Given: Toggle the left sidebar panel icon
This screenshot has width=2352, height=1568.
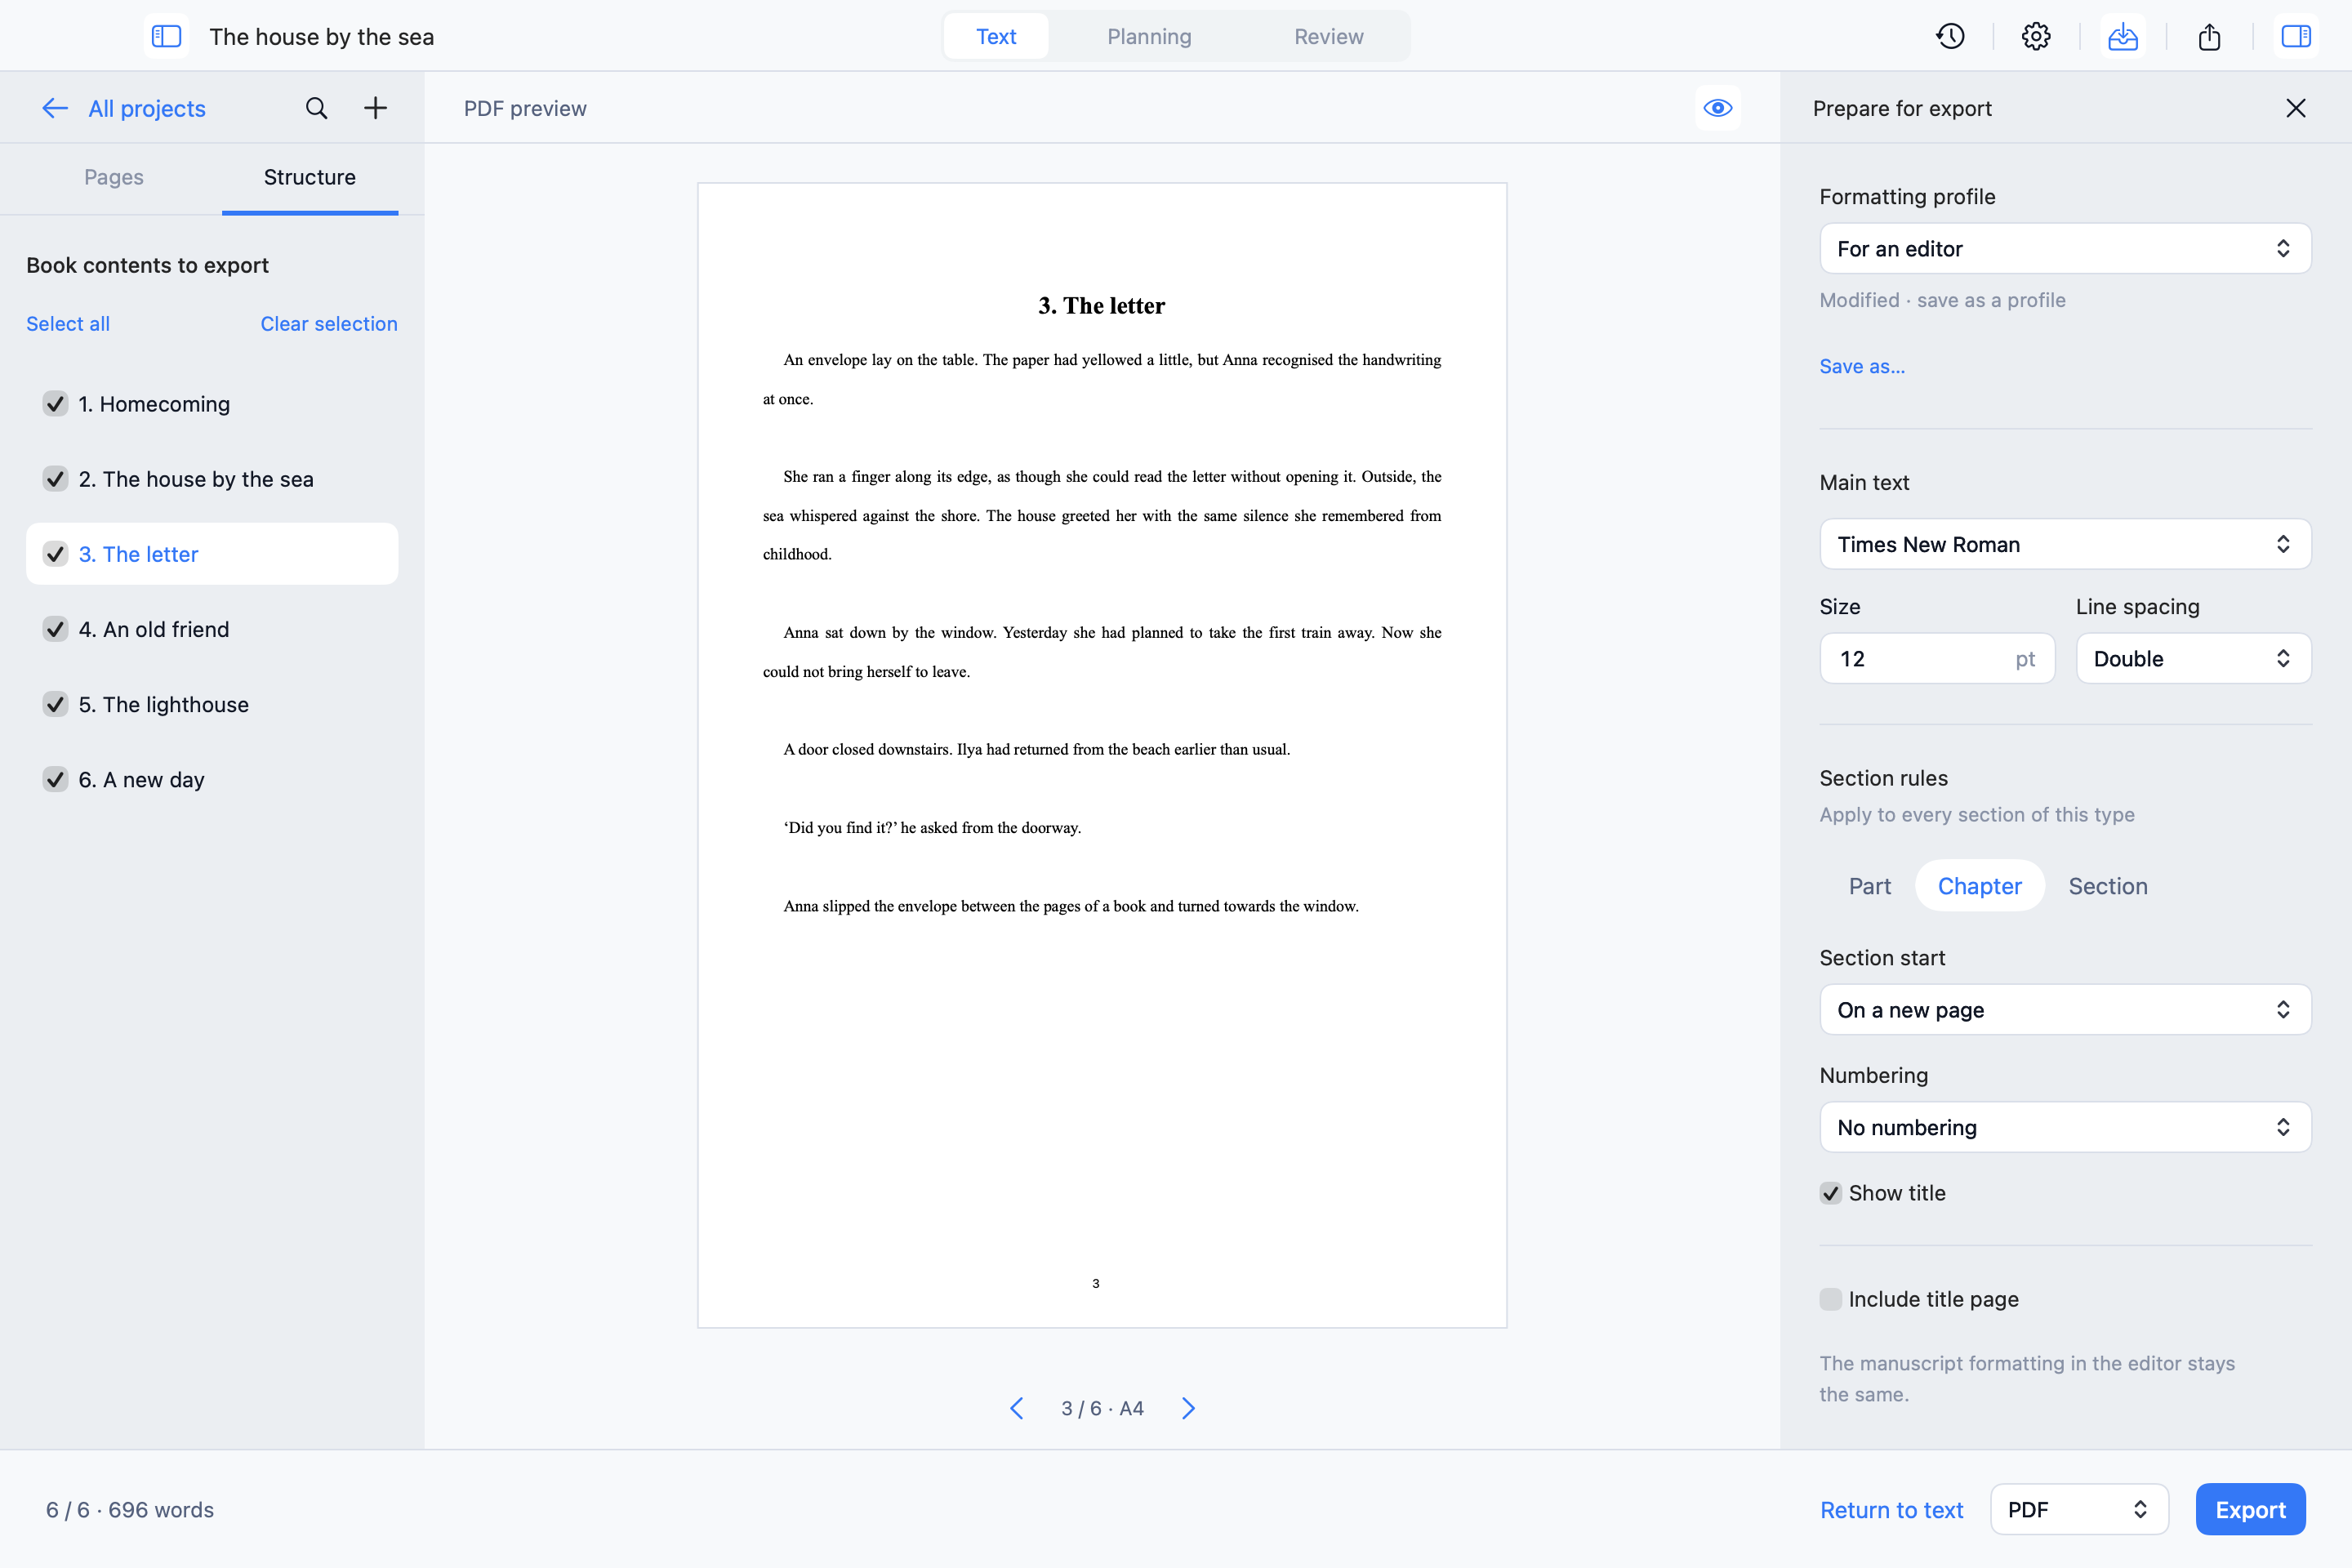Looking at the screenshot, I should 166,37.
